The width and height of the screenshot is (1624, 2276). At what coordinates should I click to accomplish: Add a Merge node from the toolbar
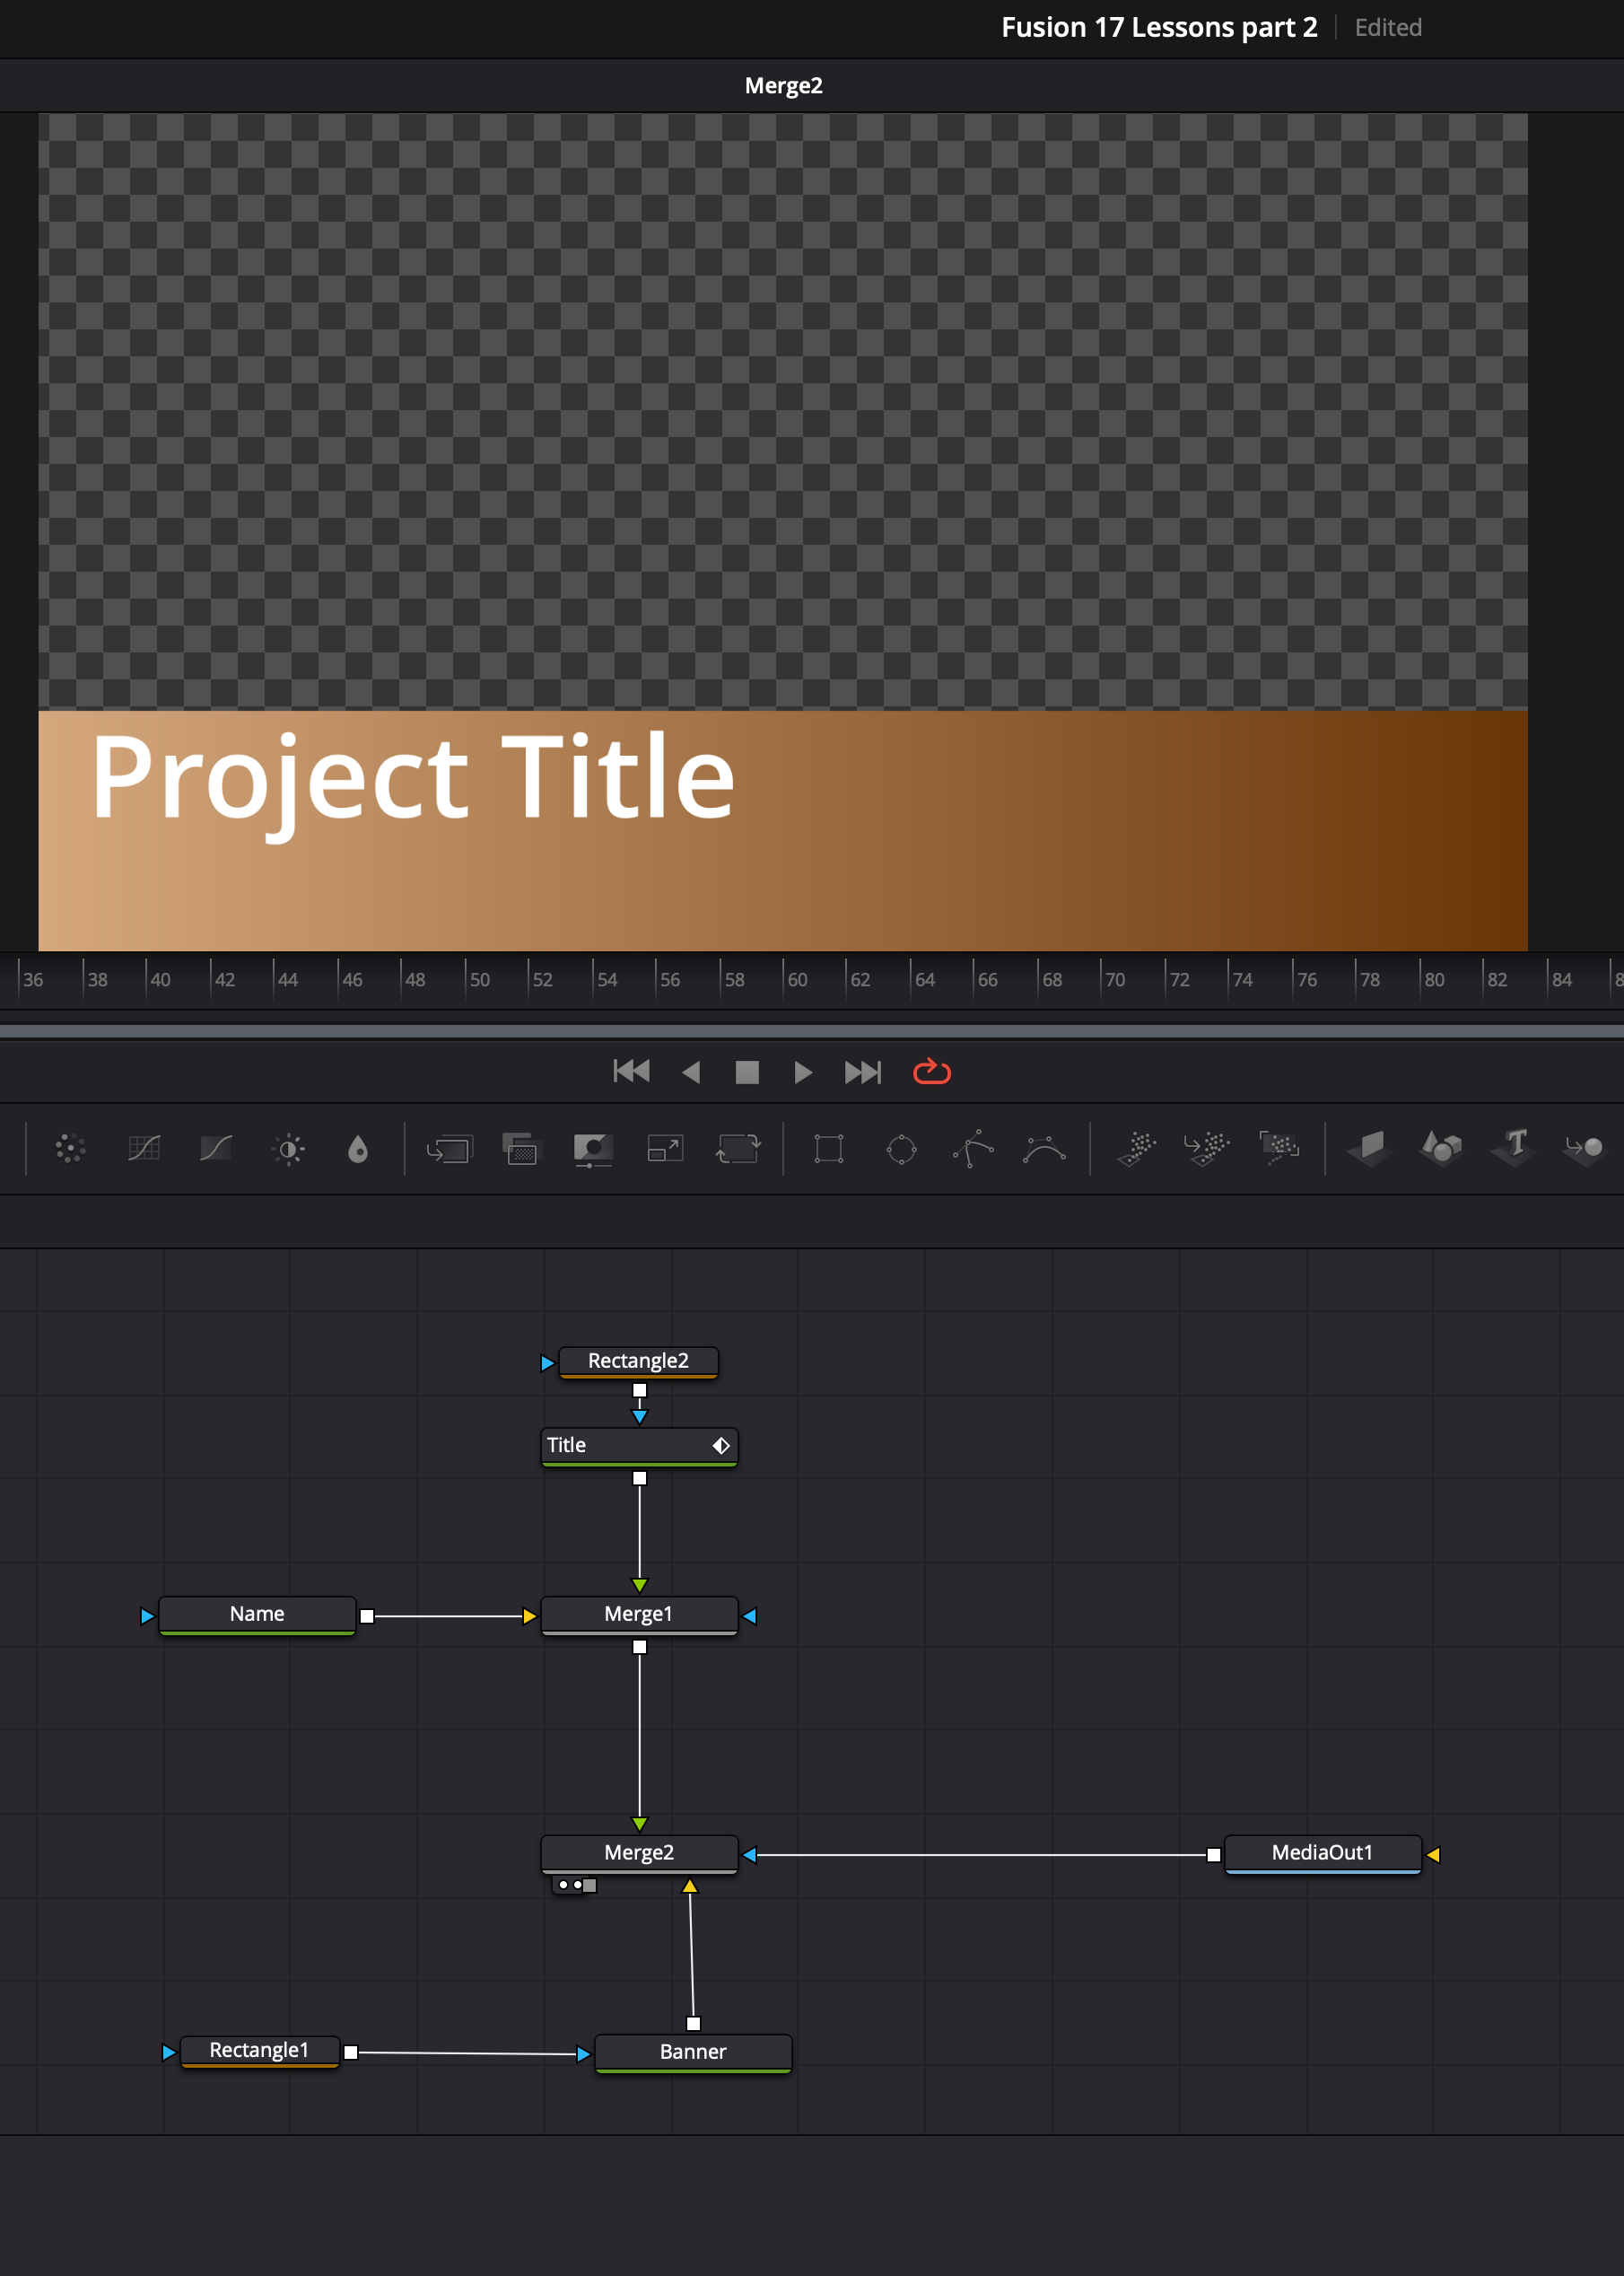point(449,1148)
